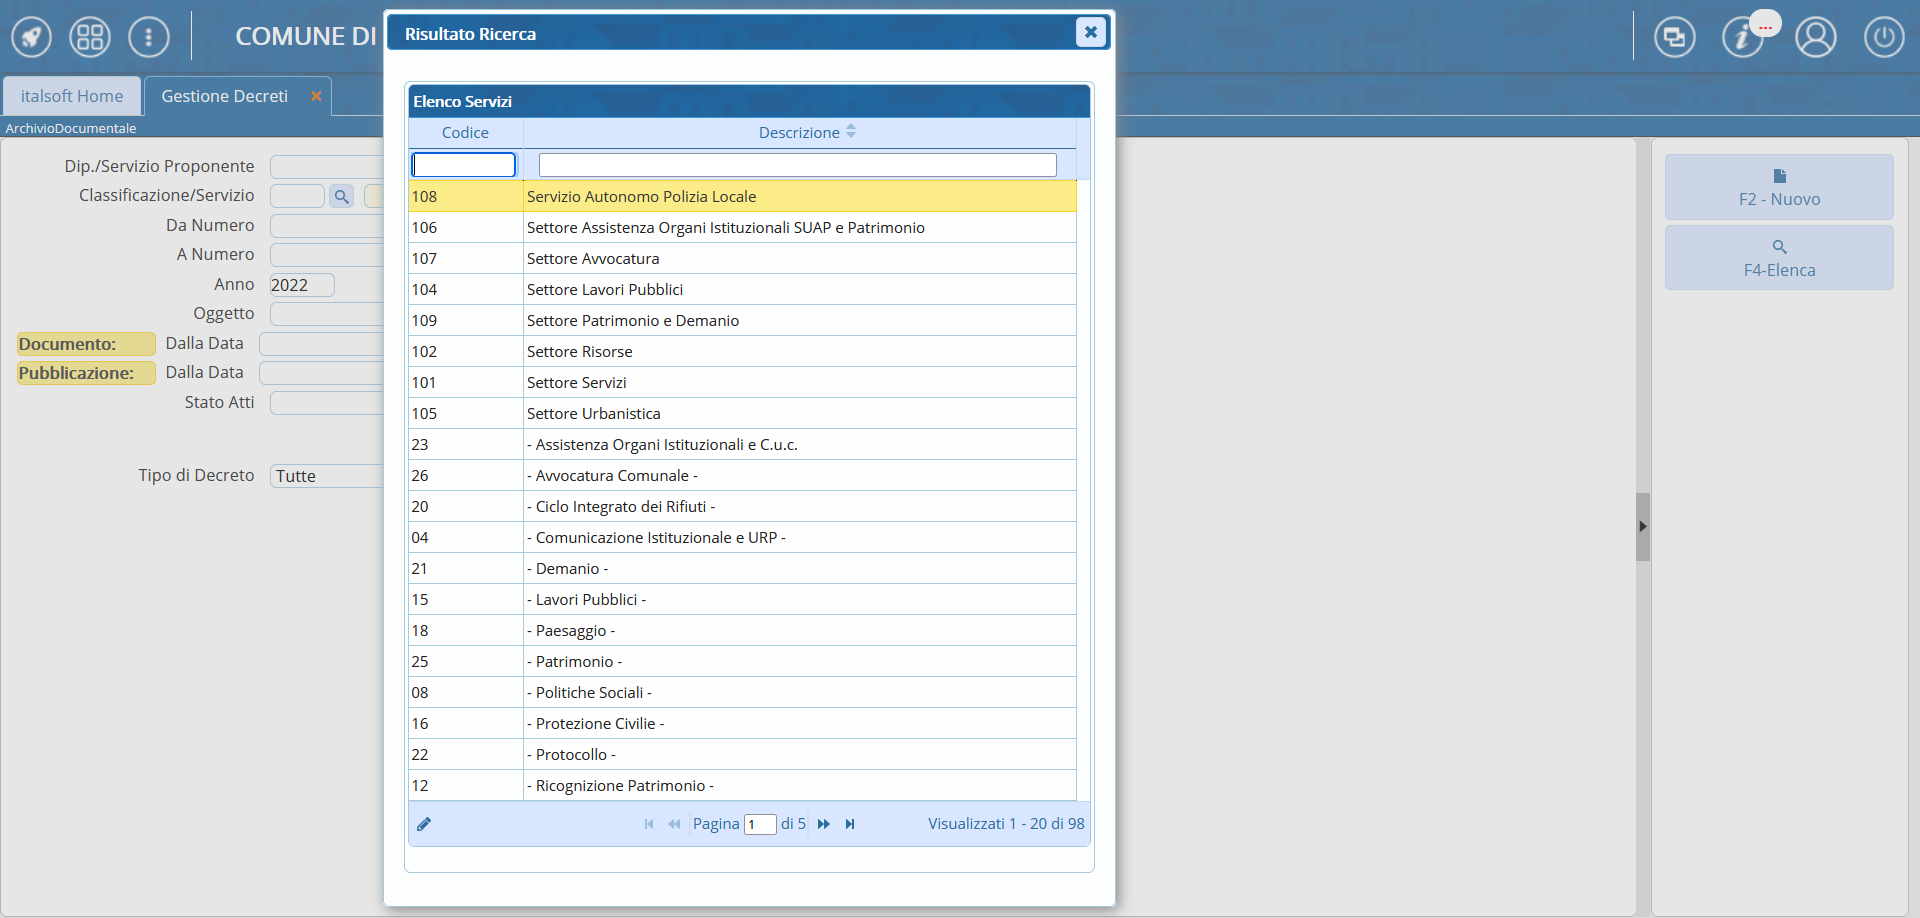Switch to italsoft Home tab

pyautogui.click(x=72, y=96)
